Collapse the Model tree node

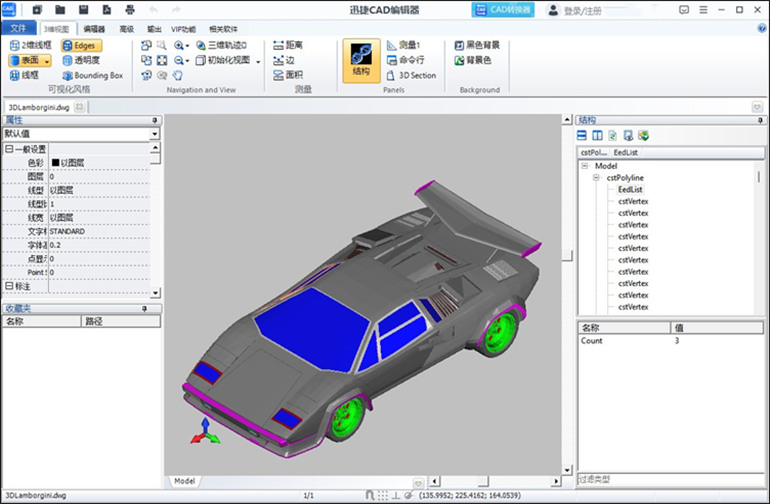click(585, 166)
